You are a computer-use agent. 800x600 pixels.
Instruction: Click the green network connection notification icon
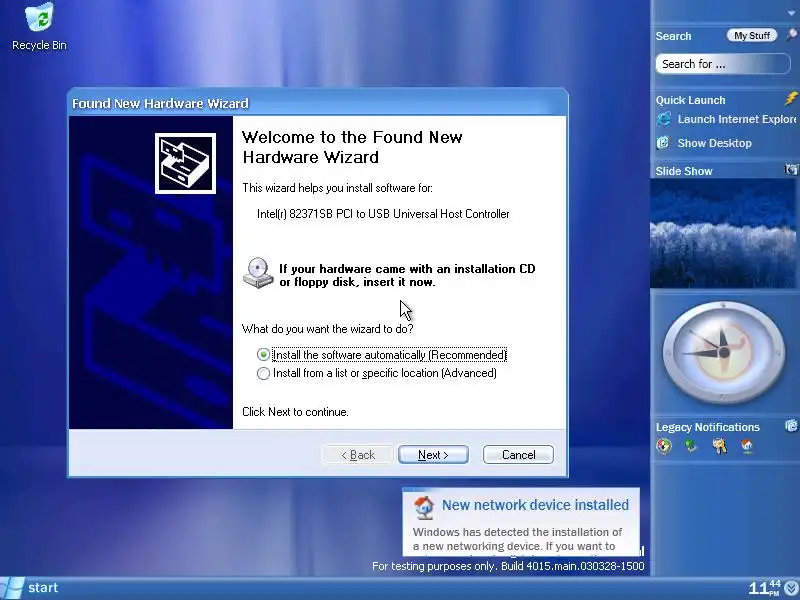(691, 446)
